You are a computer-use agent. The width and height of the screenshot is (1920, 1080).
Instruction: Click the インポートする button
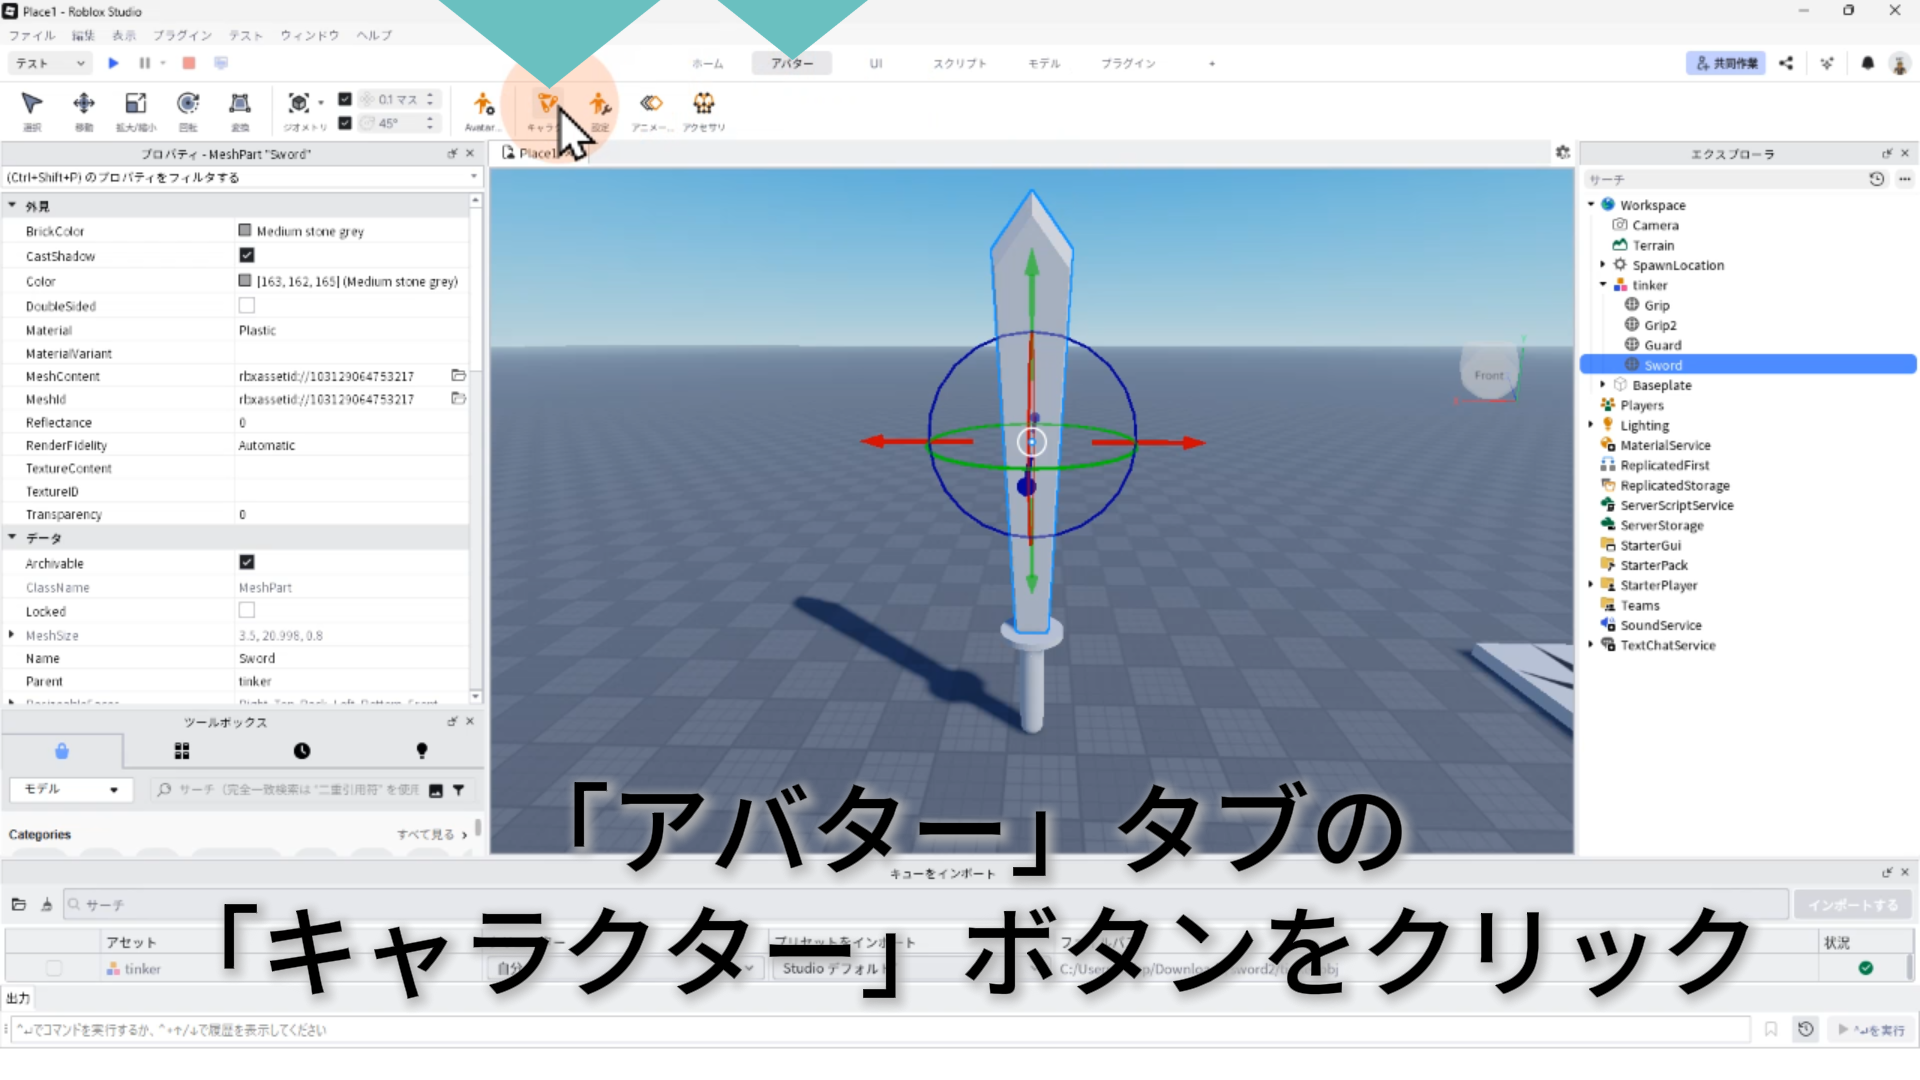[x=1852, y=904]
